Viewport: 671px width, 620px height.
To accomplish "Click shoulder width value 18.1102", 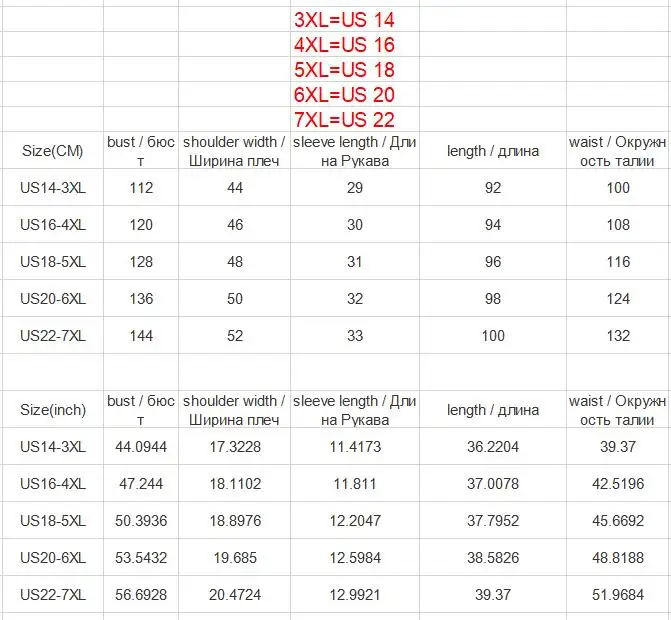I will pos(235,484).
